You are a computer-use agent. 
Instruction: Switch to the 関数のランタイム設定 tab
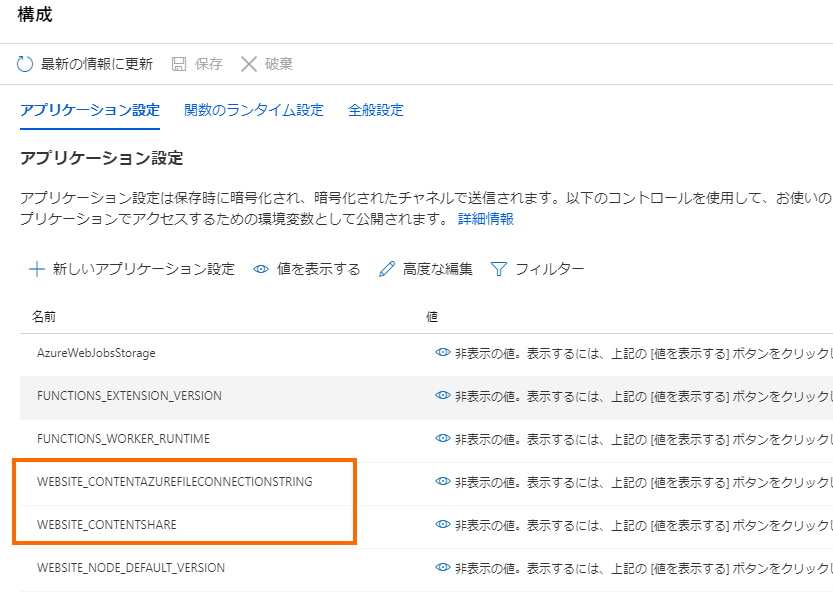click(x=253, y=111)
